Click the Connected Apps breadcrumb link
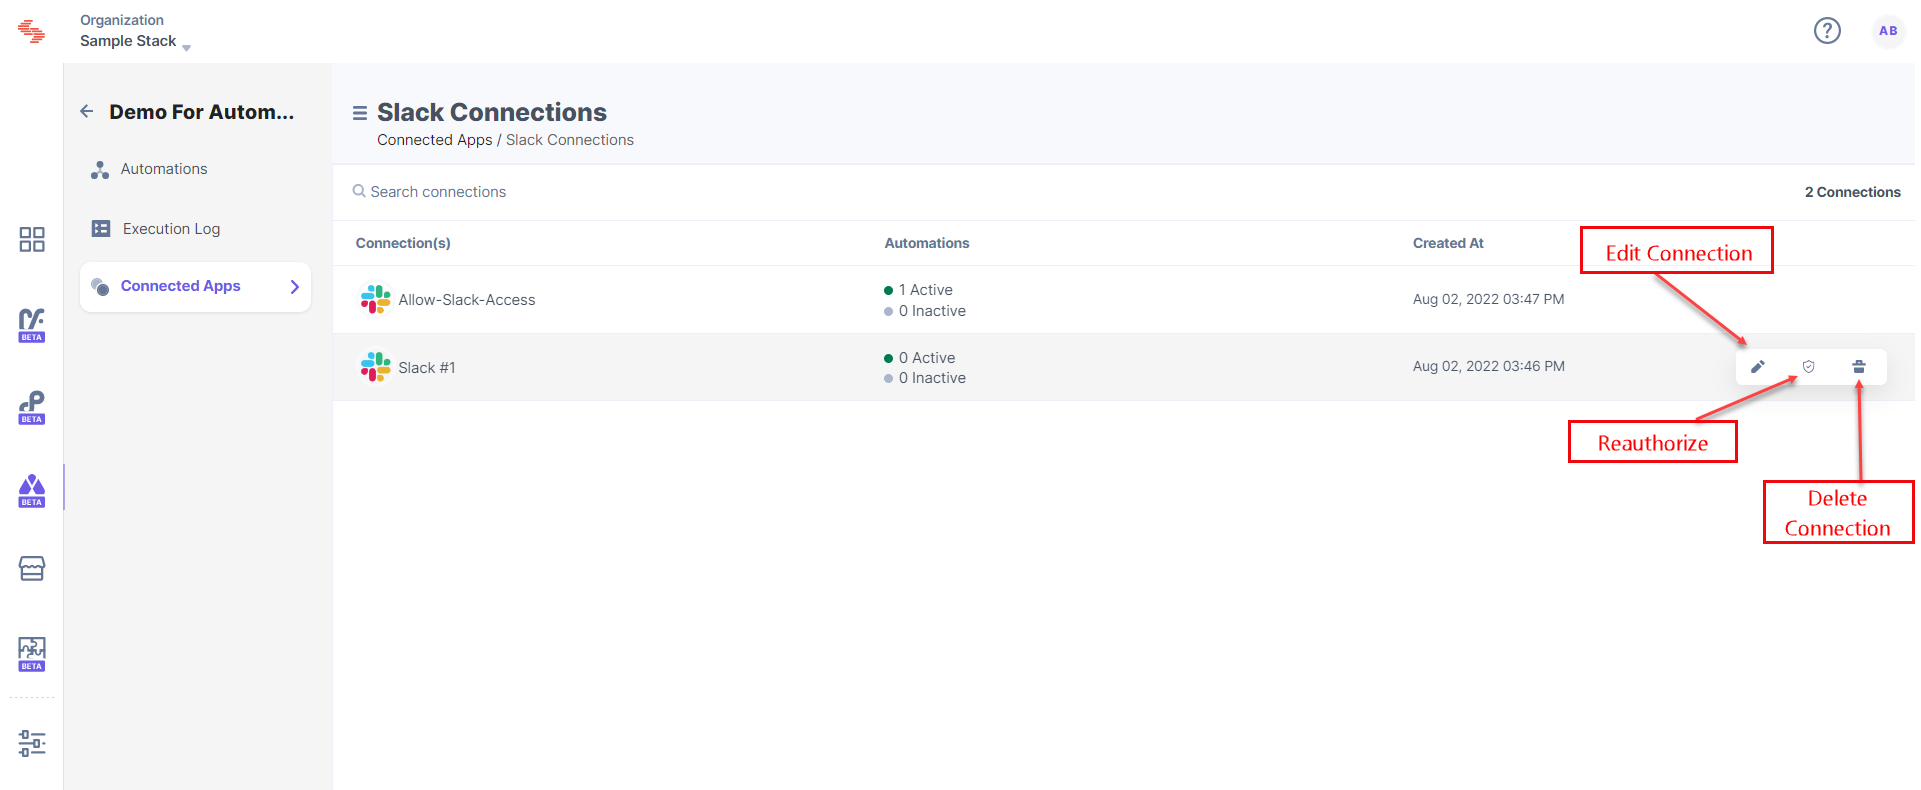The image size is (1921, 790). tap(435, 140)
